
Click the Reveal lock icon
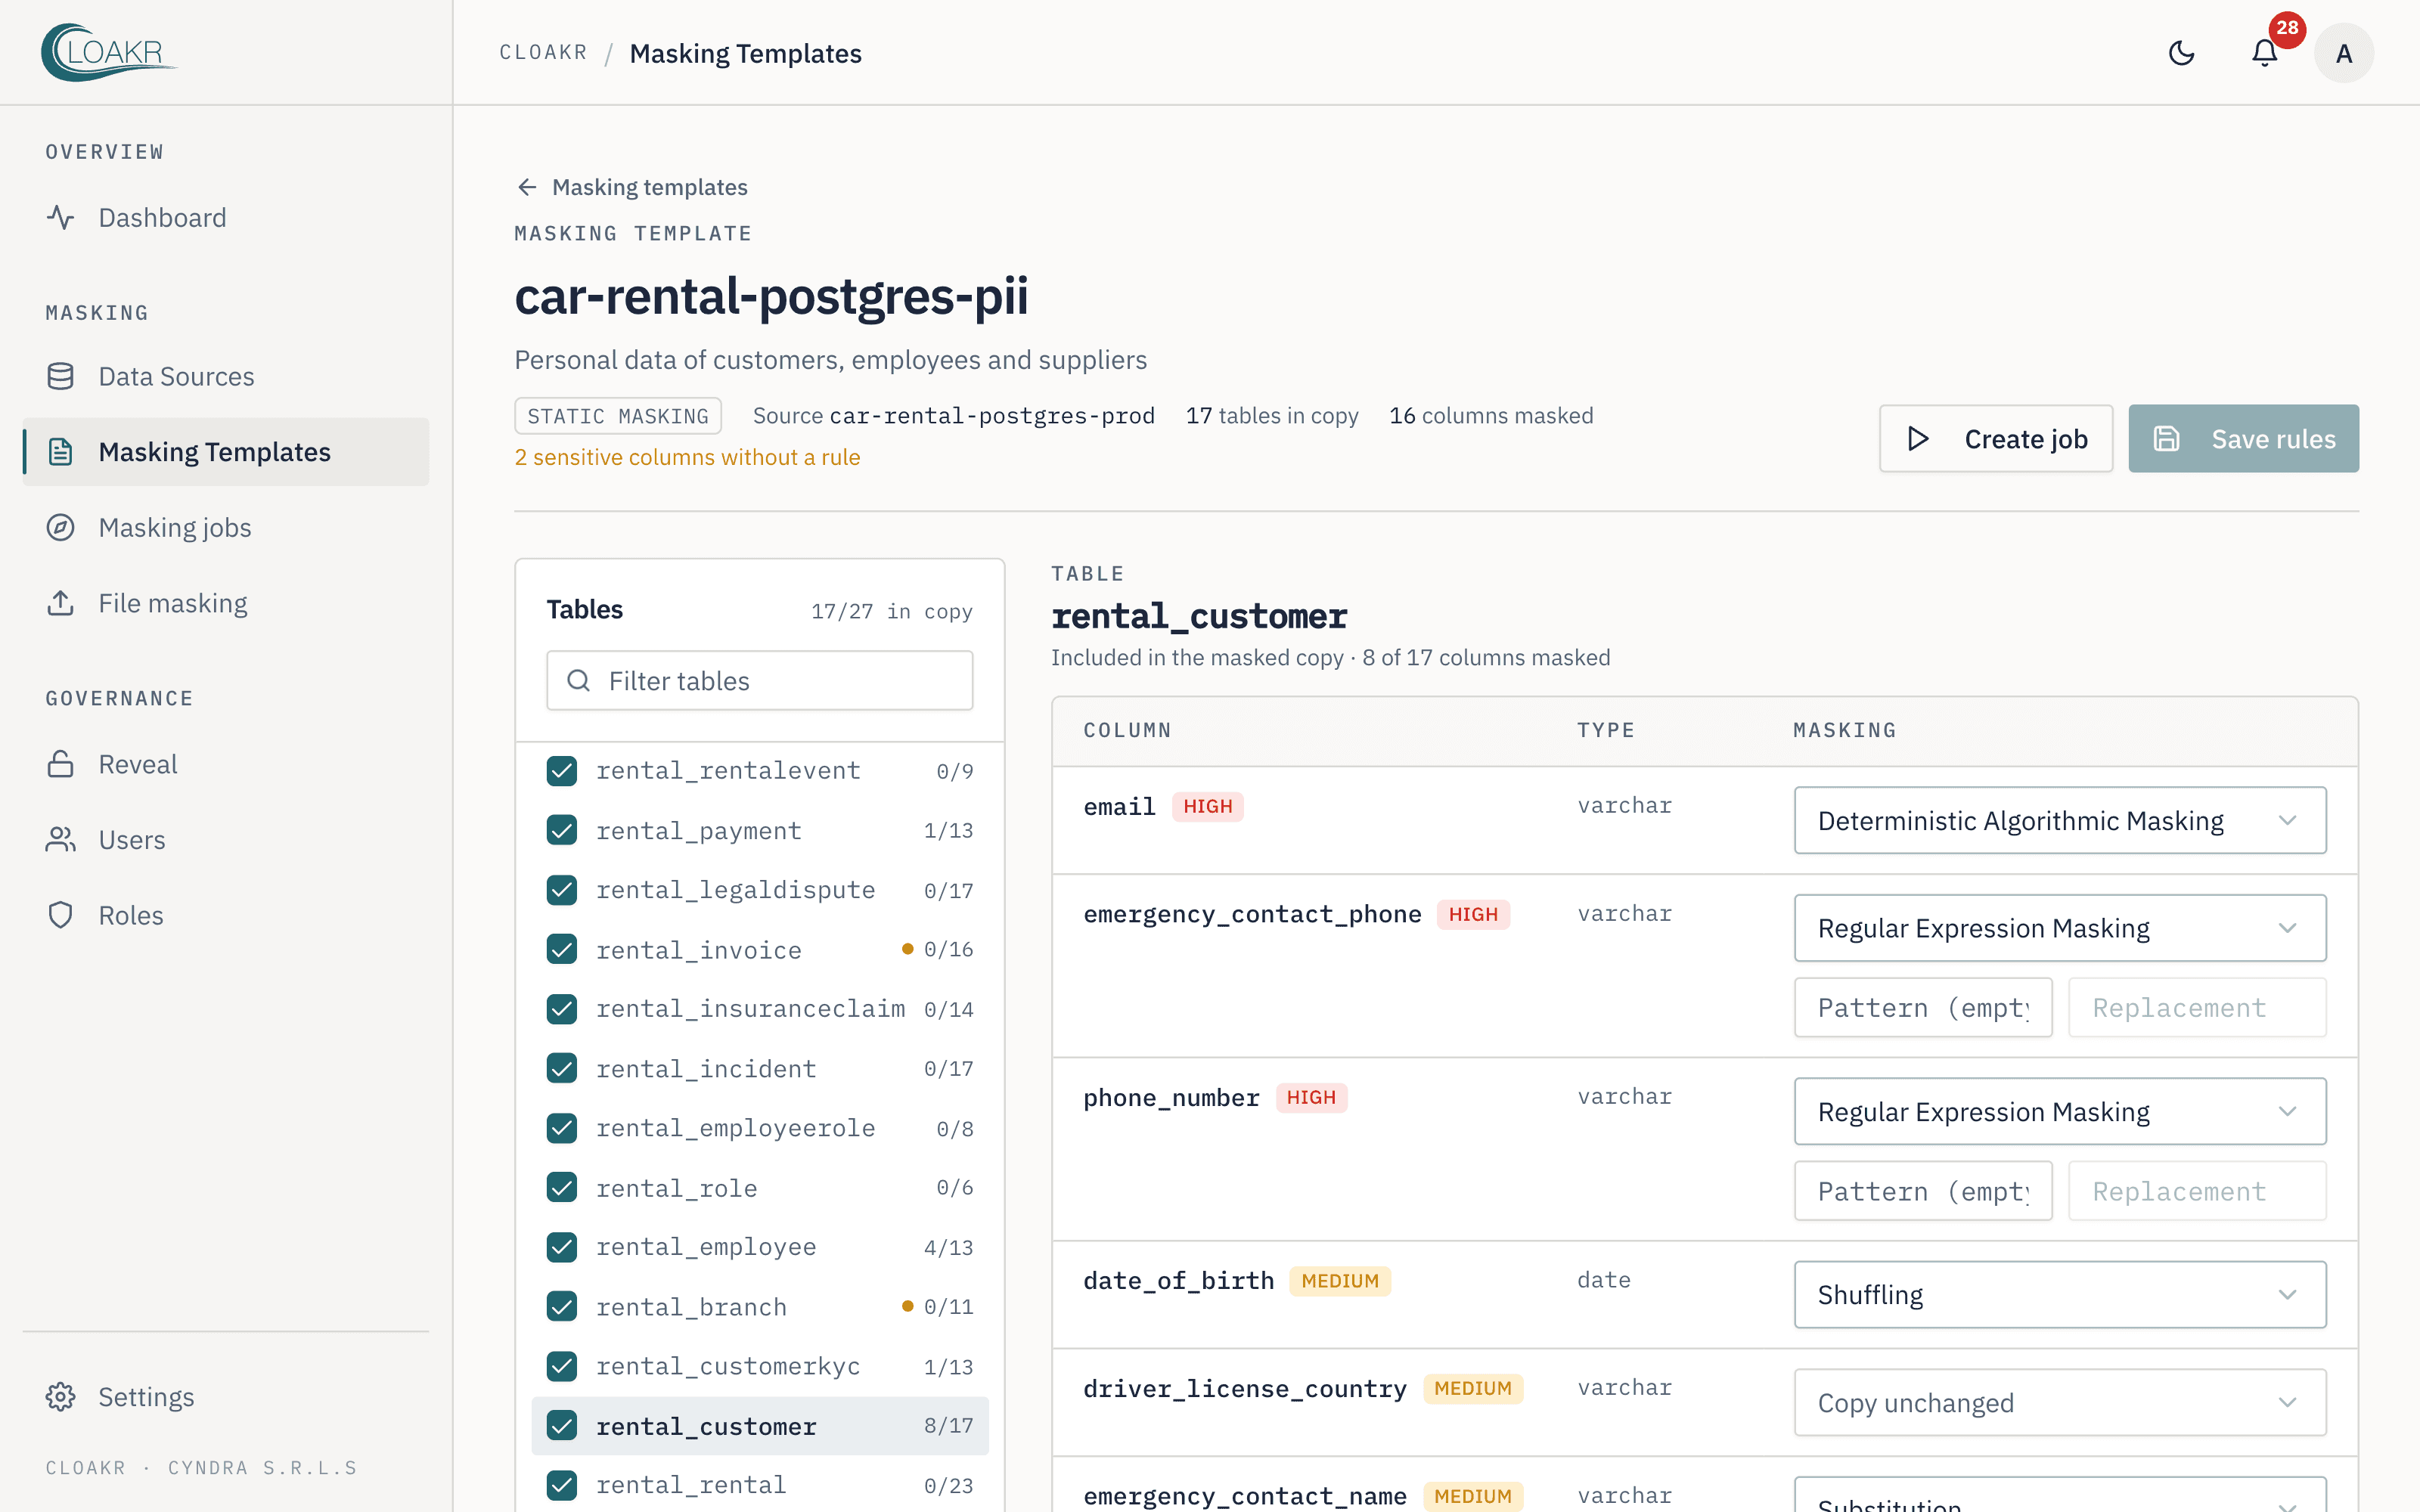[x=61, y=764]
